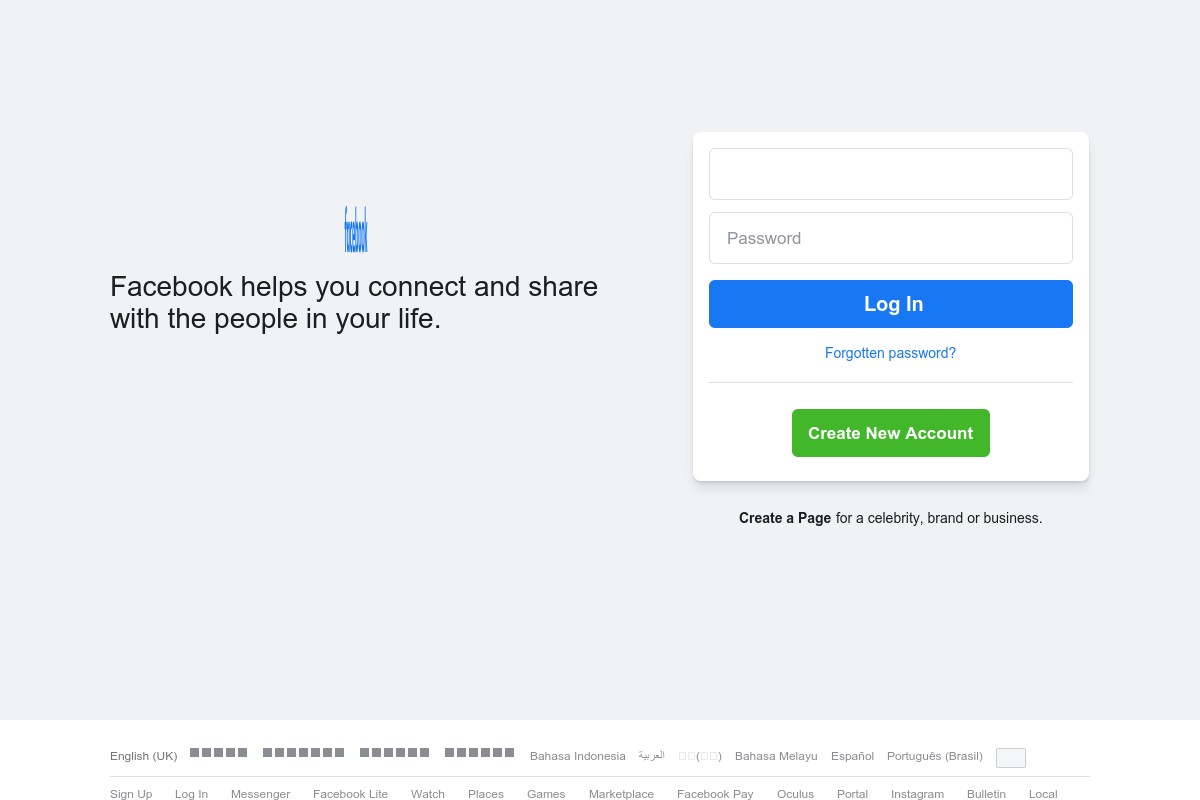1200x800 pixels.
Task: Open the Watch footer link
Action: point(428,794)
